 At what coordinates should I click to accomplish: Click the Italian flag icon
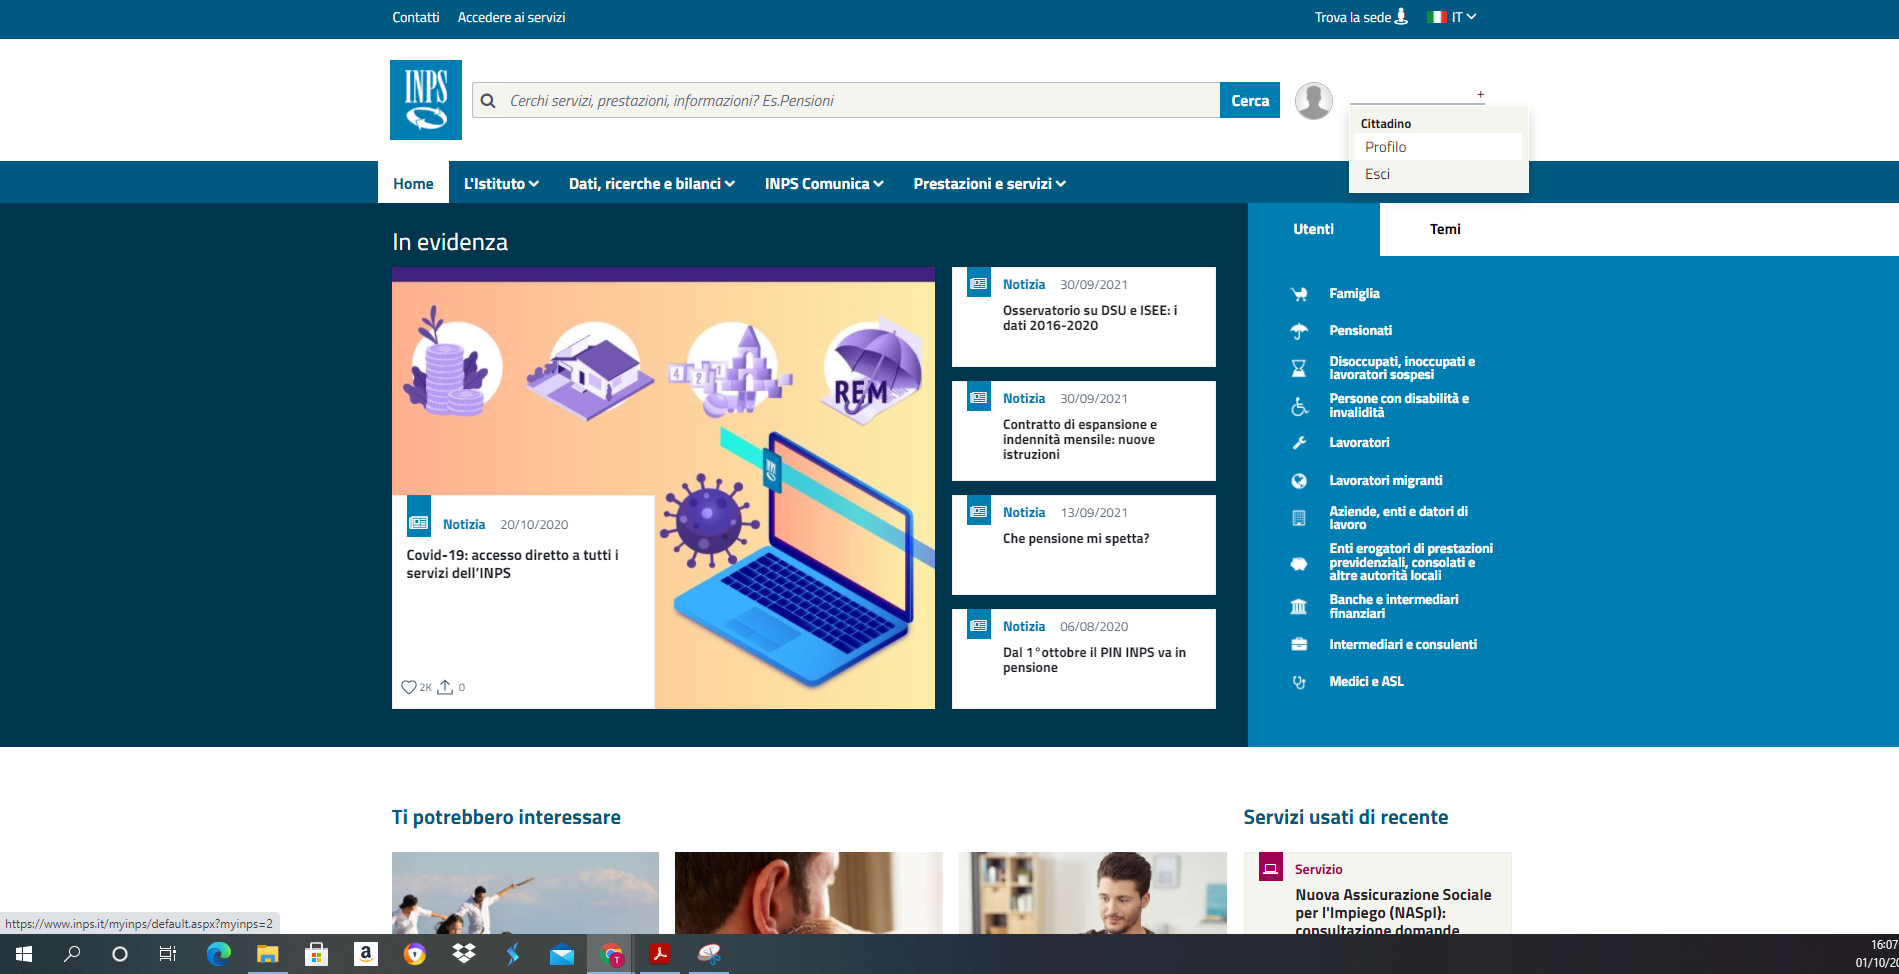(x=1437, y=17)
